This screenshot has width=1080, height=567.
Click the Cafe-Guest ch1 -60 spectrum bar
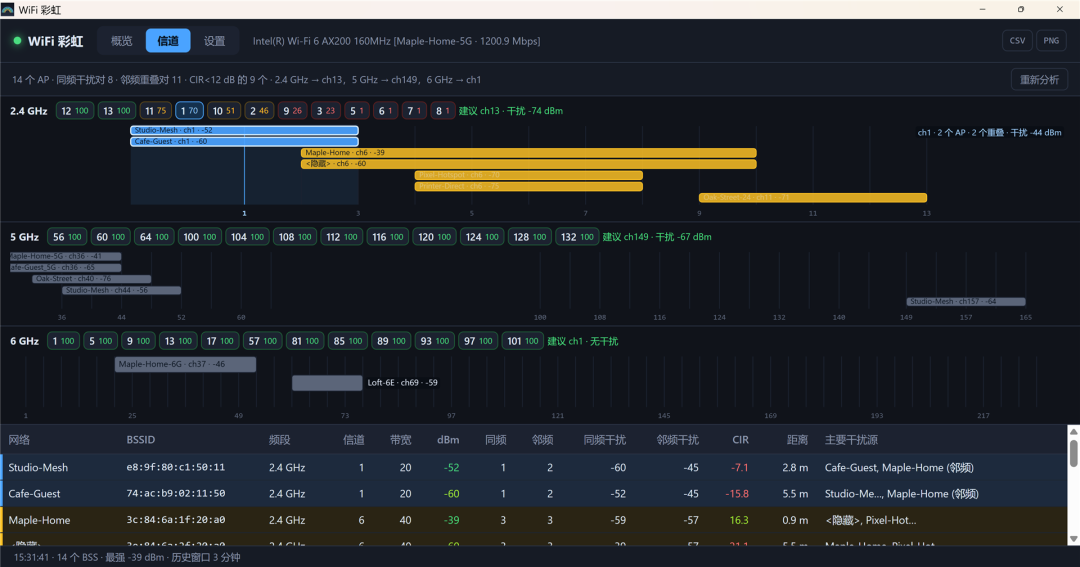click(245, 142)
